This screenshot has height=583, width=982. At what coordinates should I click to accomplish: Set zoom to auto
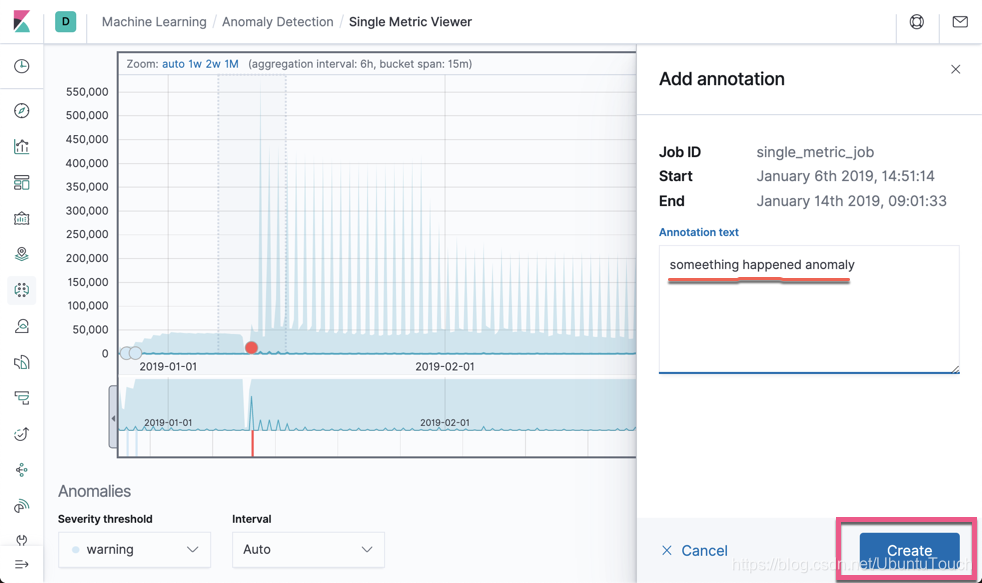[173, 64]
